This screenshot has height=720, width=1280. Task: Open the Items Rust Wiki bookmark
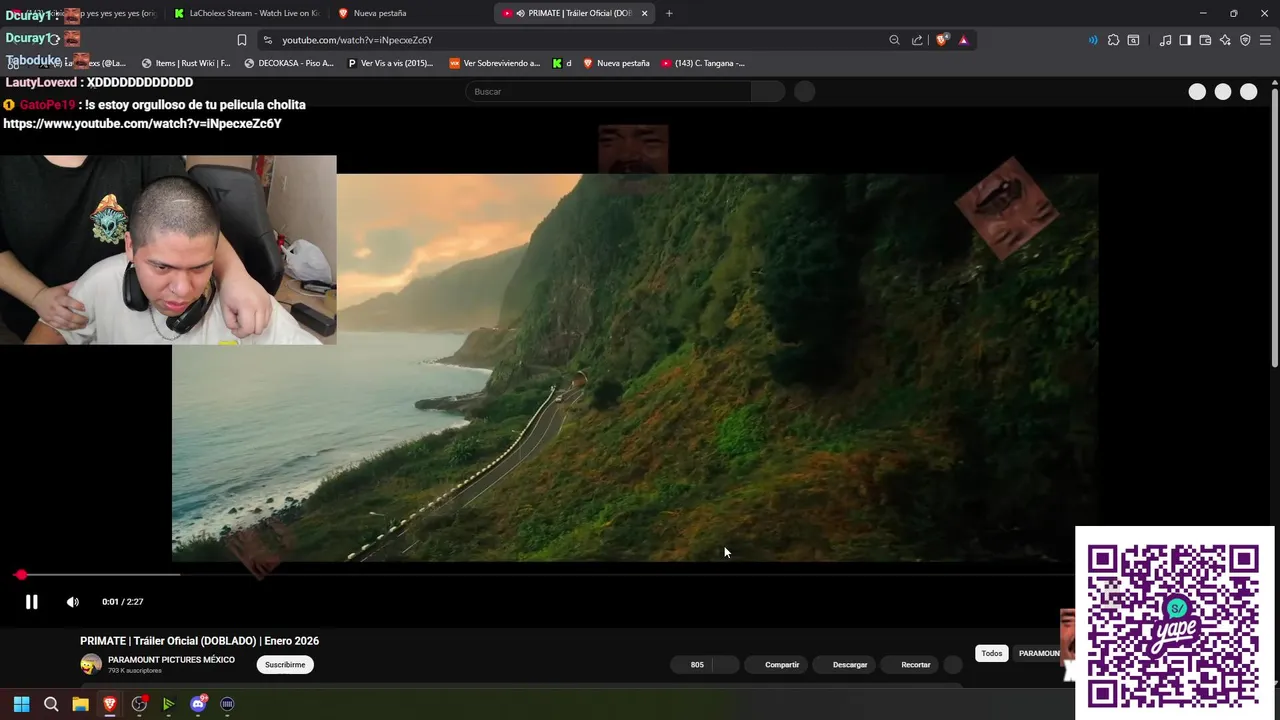[x=186, y=63]
